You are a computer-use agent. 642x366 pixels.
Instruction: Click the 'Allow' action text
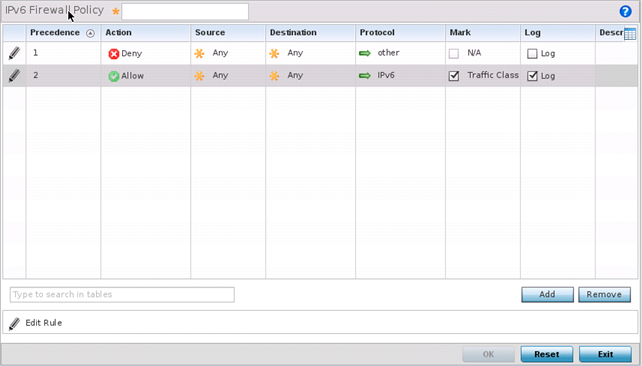click(x=133, y=76)
